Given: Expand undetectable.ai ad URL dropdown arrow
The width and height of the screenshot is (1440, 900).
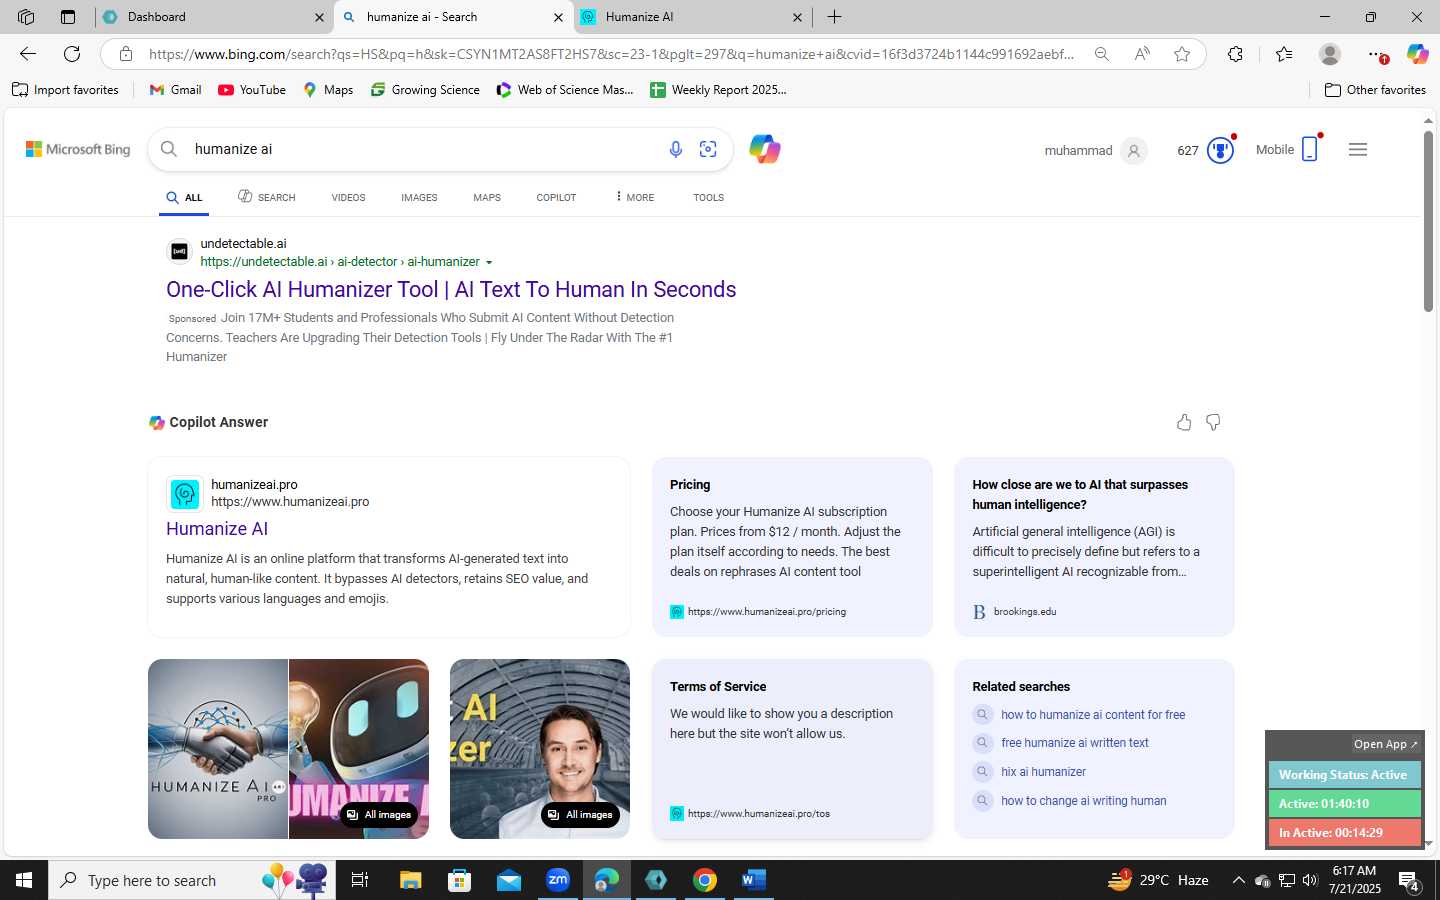Looking at the screenshot, I should [489, 262].
